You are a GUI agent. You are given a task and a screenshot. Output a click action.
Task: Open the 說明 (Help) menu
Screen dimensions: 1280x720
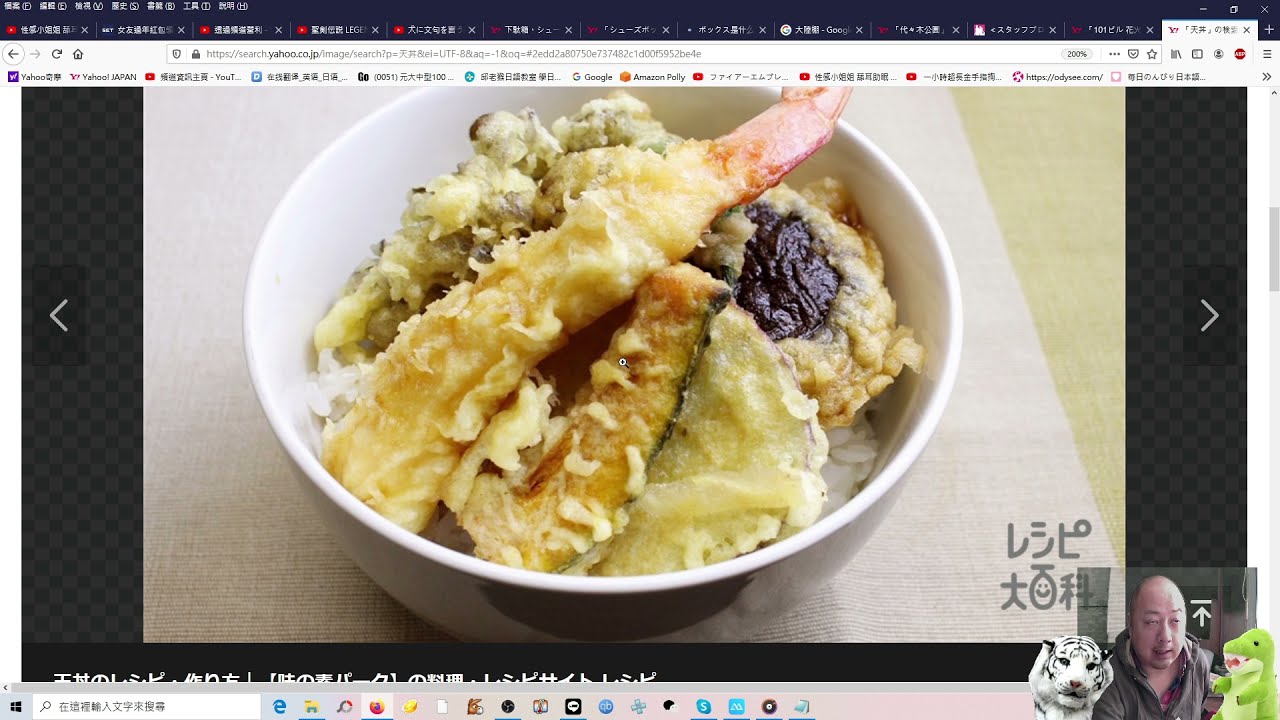coord(232,6)
